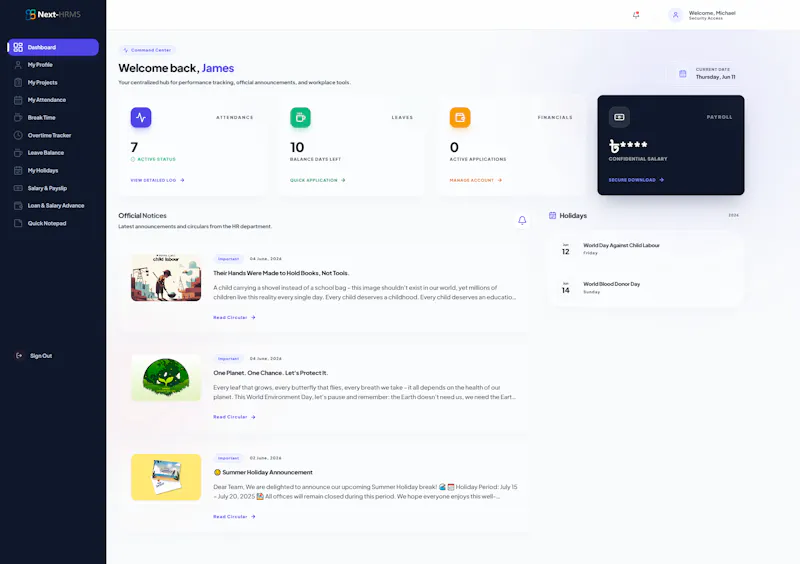Open View Detailed Log link
The width and height of the screenshot is (800, 564).
click(x=157, y=180)
